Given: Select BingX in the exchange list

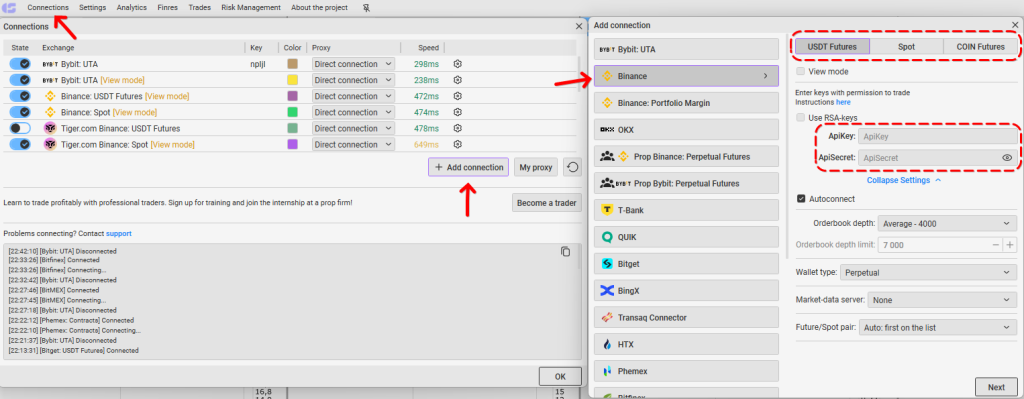Looking at the screenshot, I should tap(686, 291).
